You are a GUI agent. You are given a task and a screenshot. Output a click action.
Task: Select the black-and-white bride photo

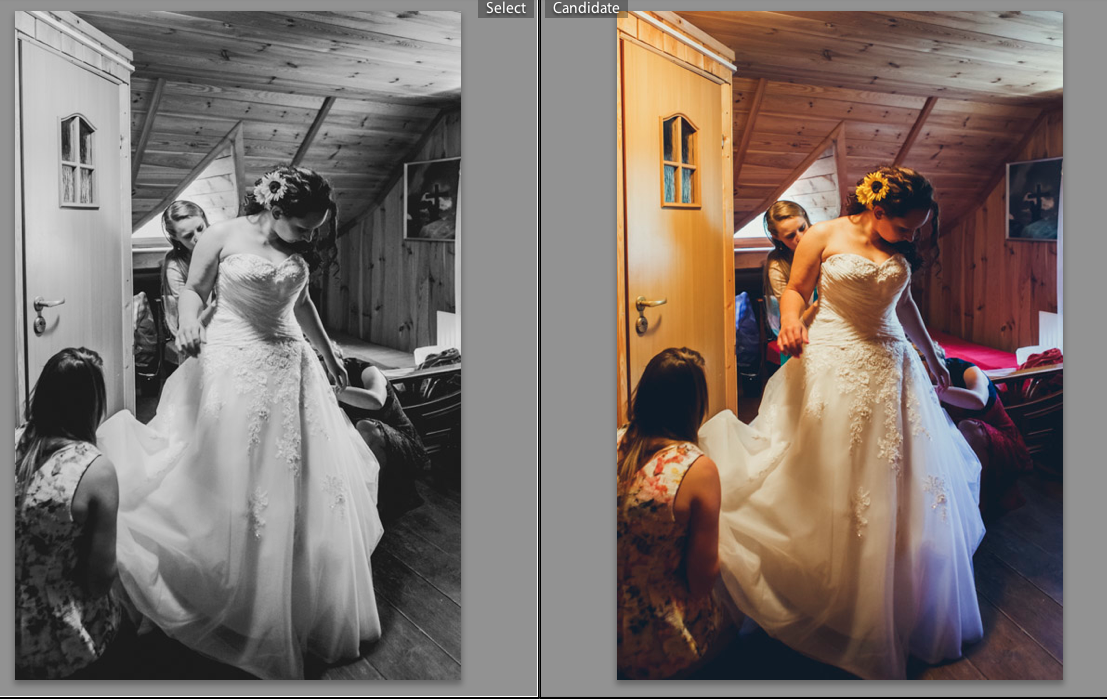(x=238, y=345)
